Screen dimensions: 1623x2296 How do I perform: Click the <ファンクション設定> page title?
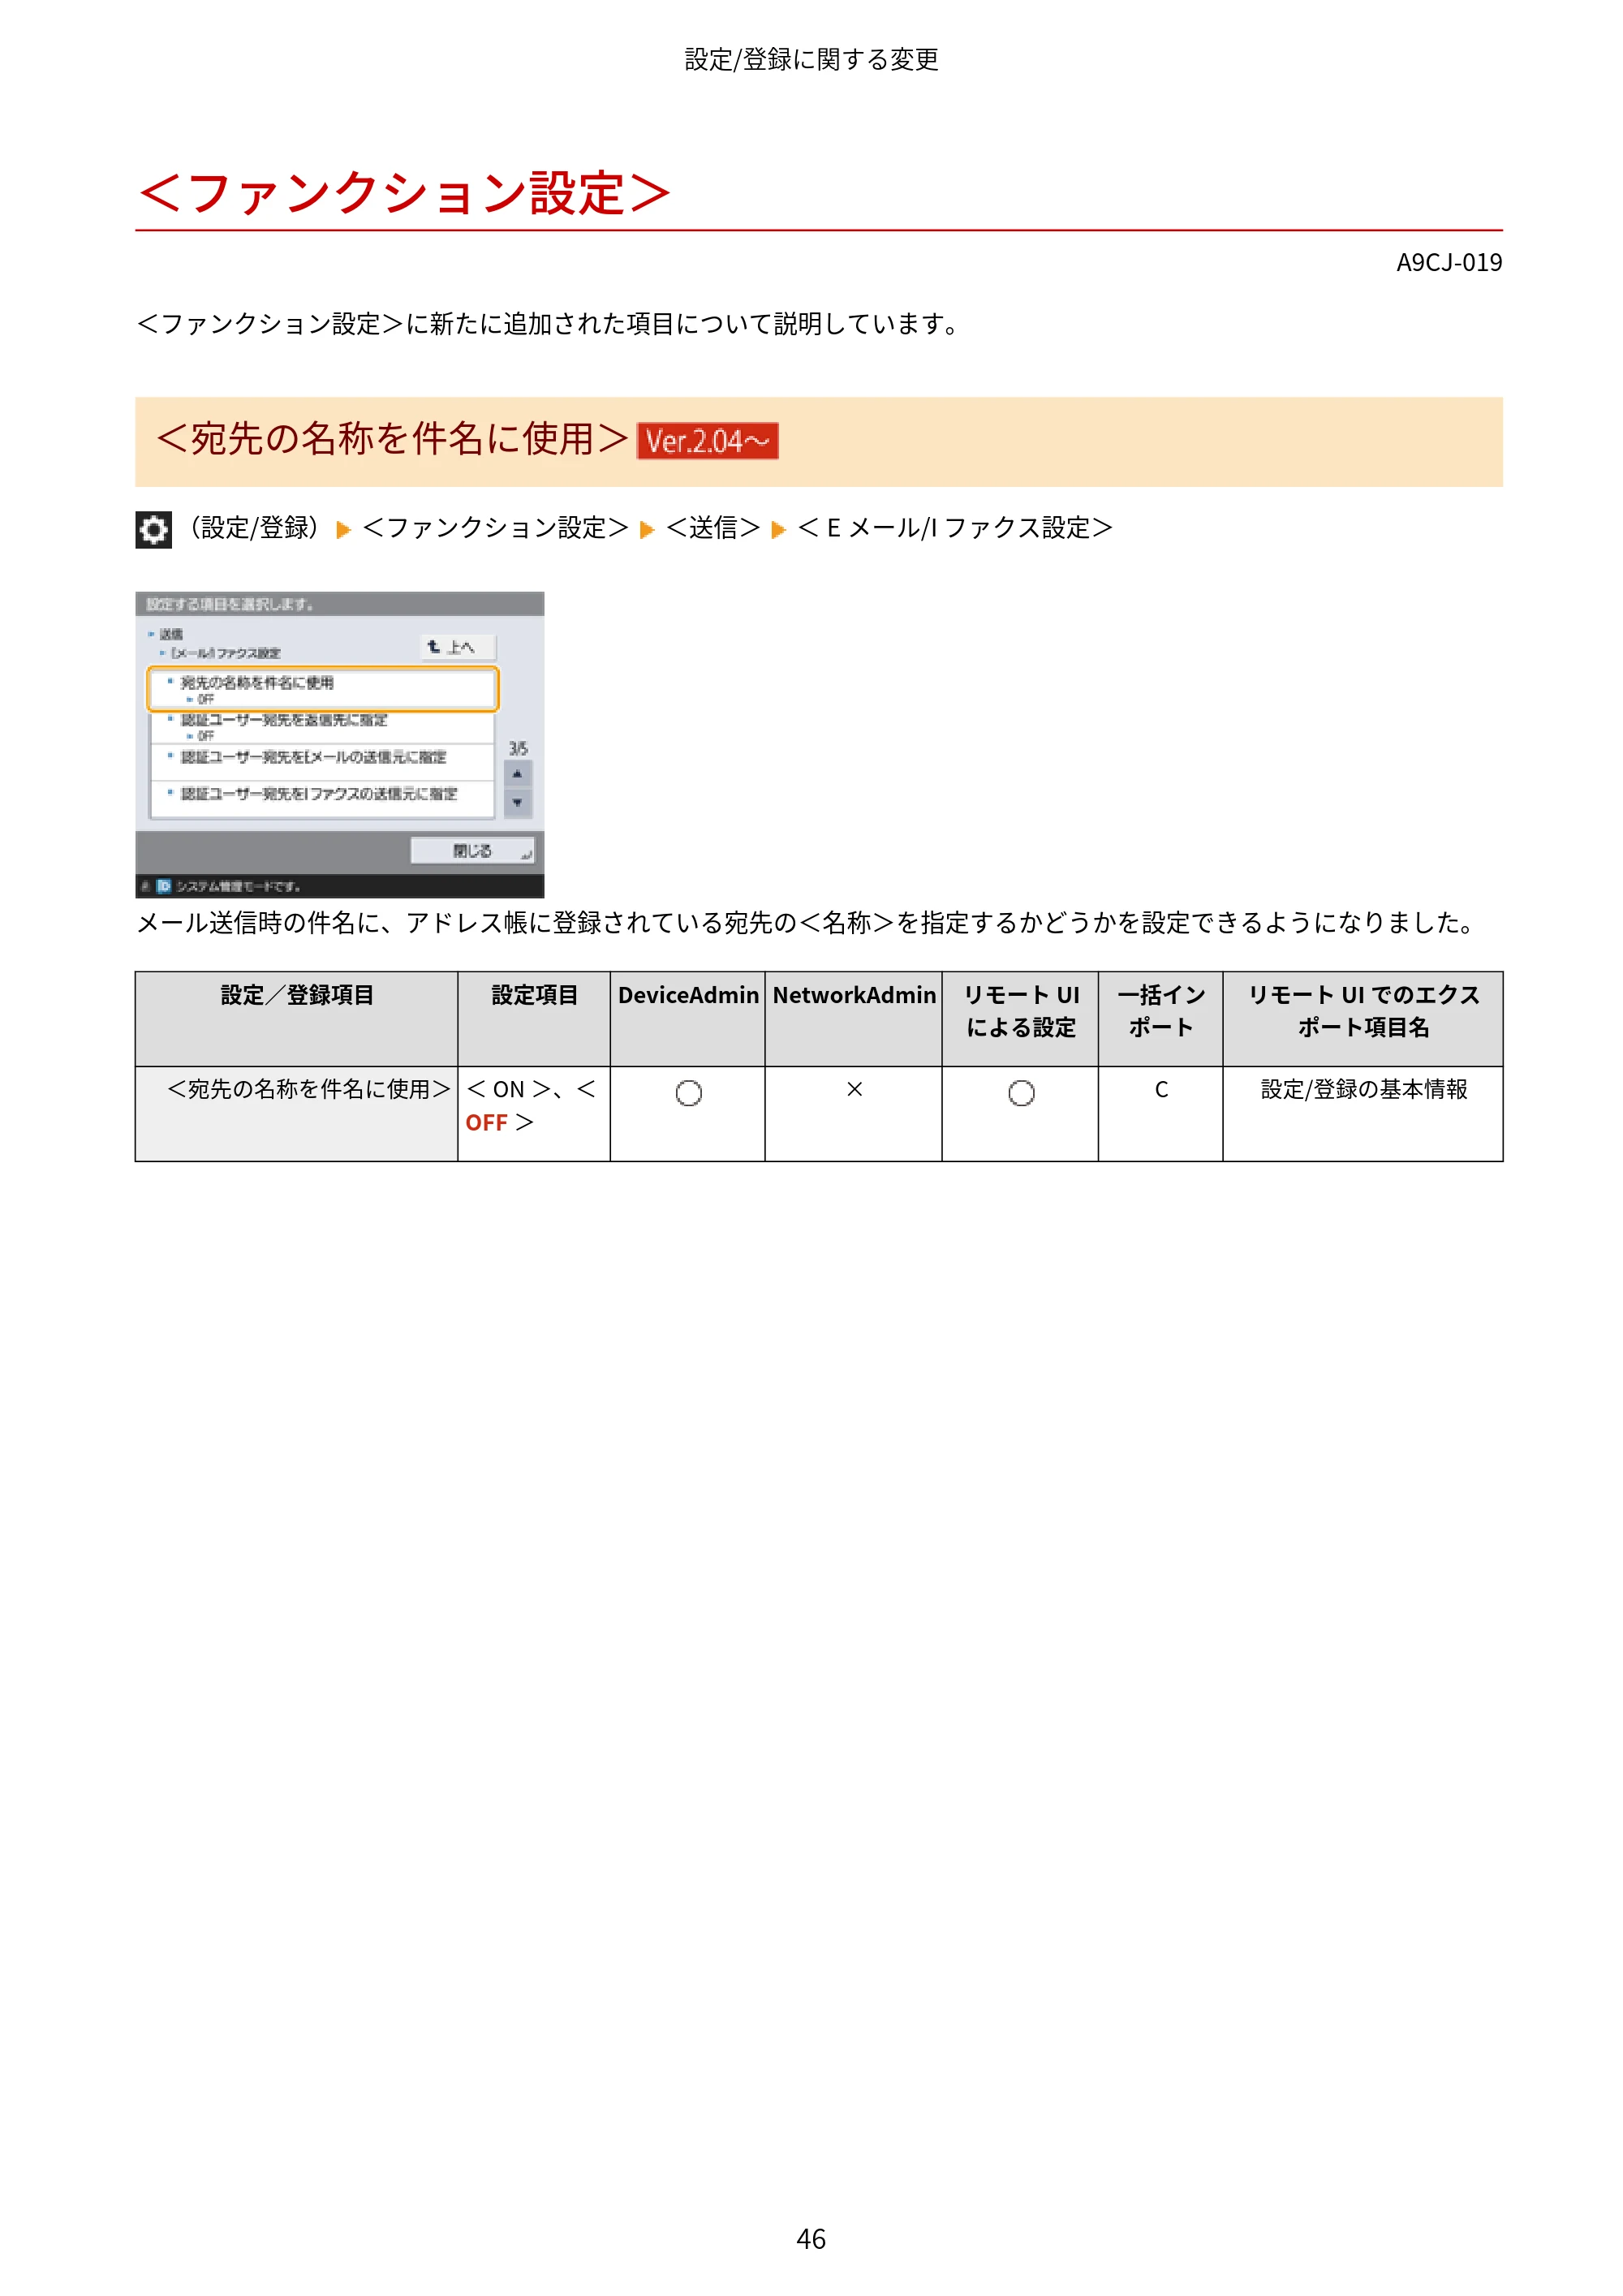coord(404,193)
